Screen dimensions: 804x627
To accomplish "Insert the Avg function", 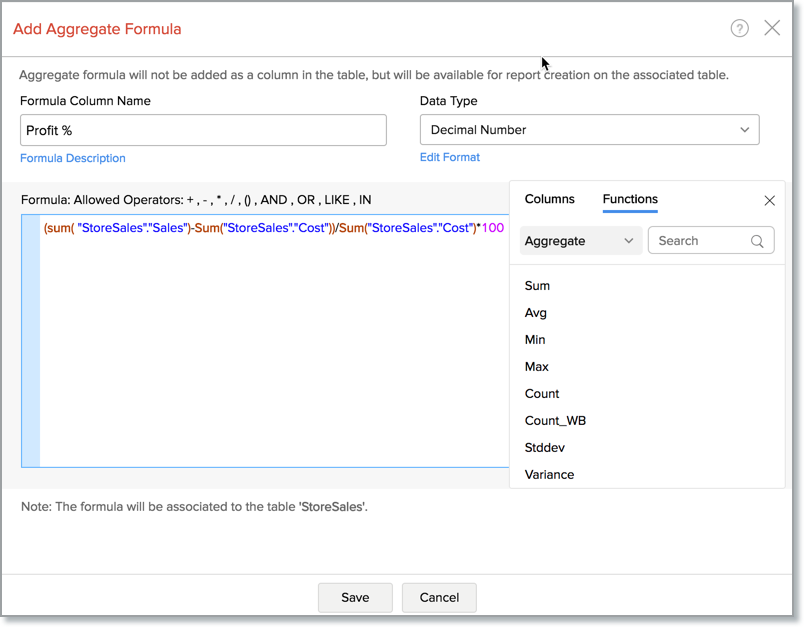I will point(536,313).
